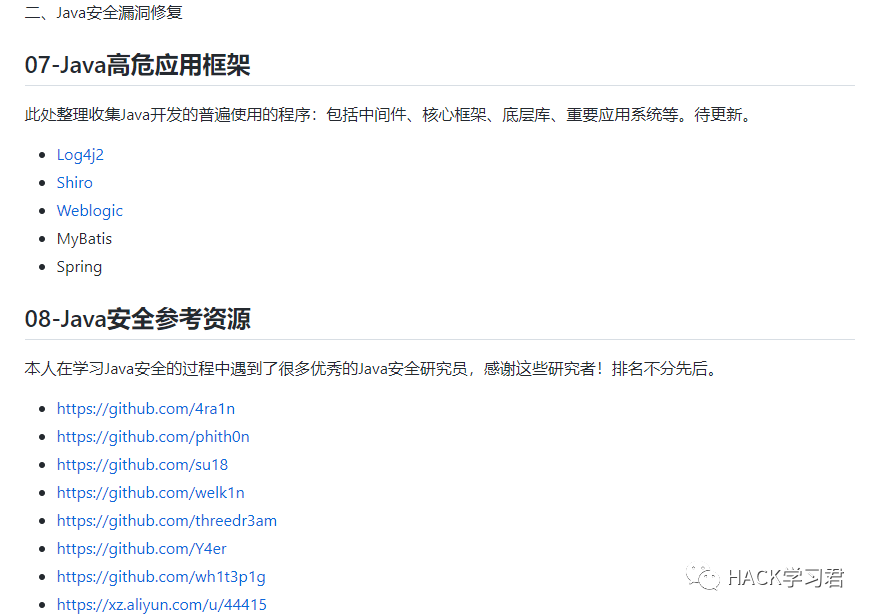
Task: Open the Shiro link
Action: (75, 183)
